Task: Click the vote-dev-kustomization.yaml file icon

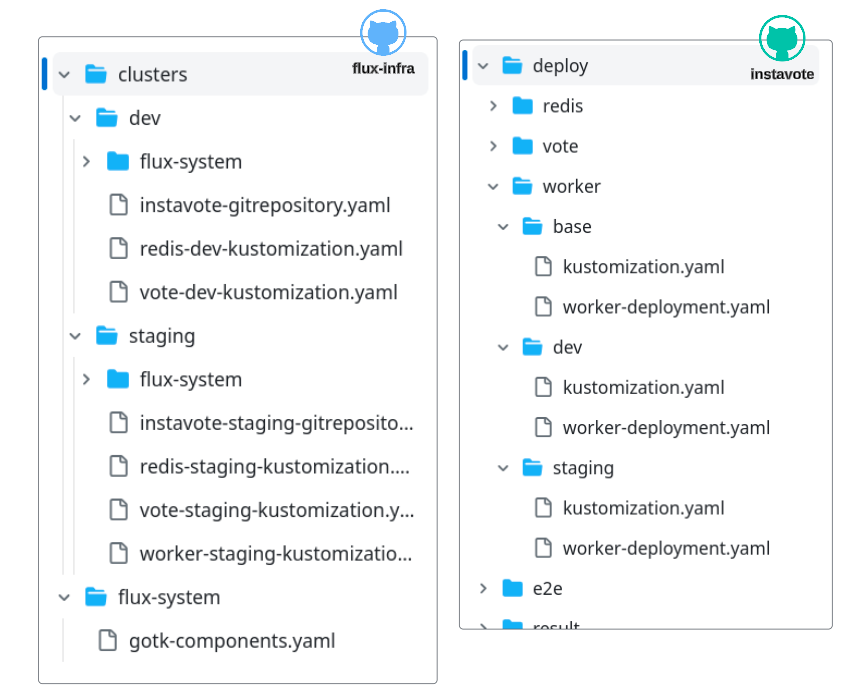Action: click(118, 292)
